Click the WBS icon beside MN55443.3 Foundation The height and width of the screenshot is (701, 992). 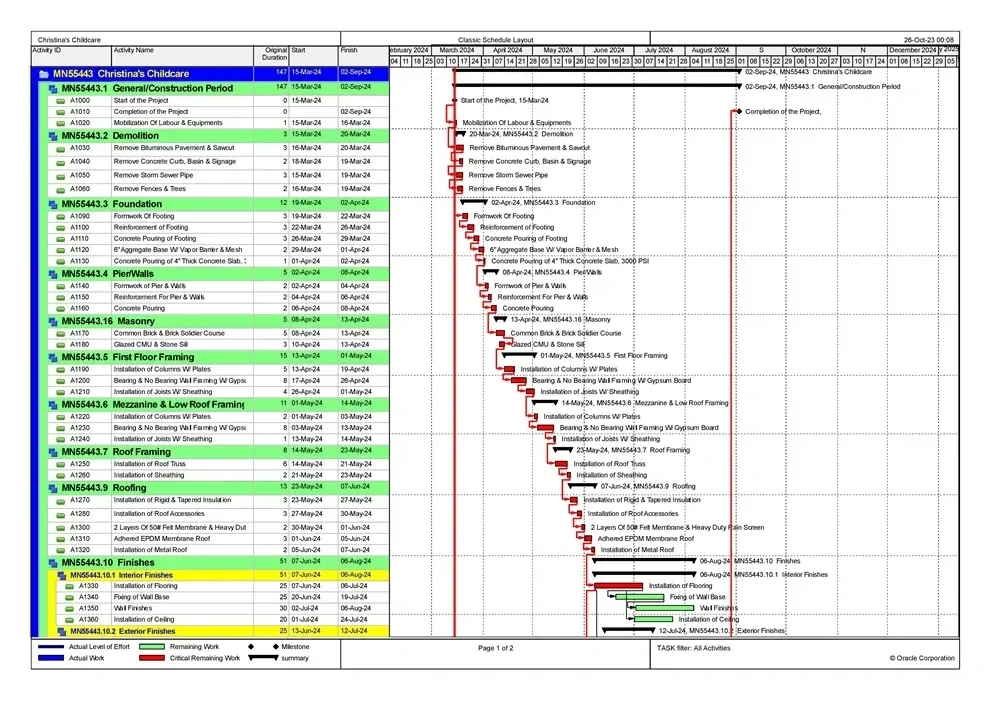point(53,204)
